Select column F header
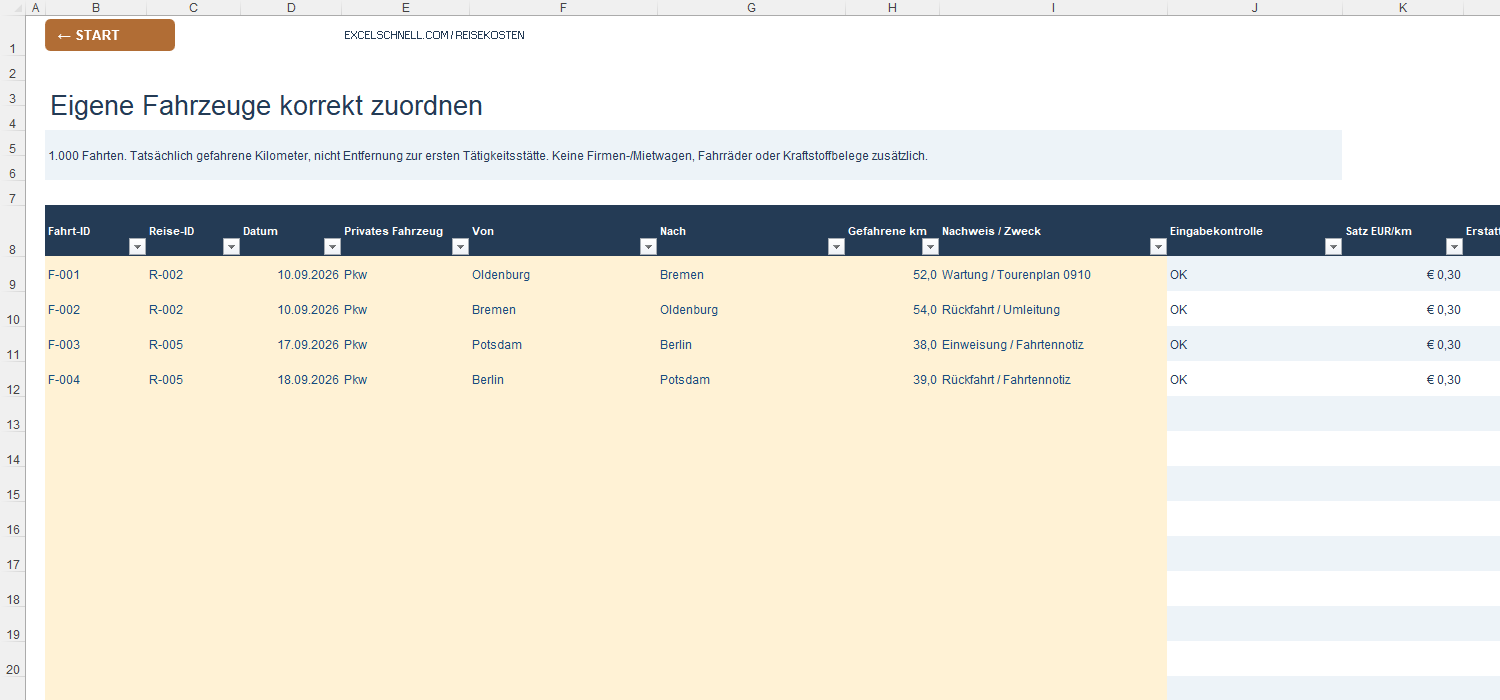Image resolution: width=1500 pixels, height=700 pixels. coord(563,8)
